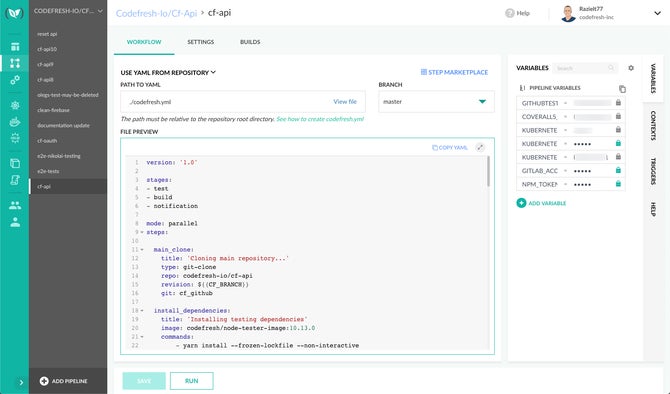
Task: Click the Add Variable plus icon
Action: (x=521, y=203)
